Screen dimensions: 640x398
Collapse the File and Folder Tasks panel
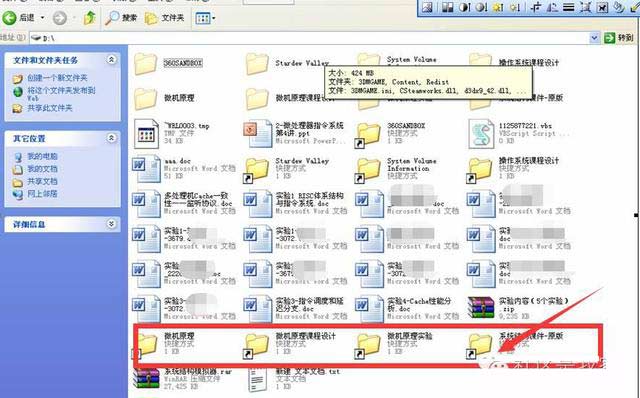(111, 60)
